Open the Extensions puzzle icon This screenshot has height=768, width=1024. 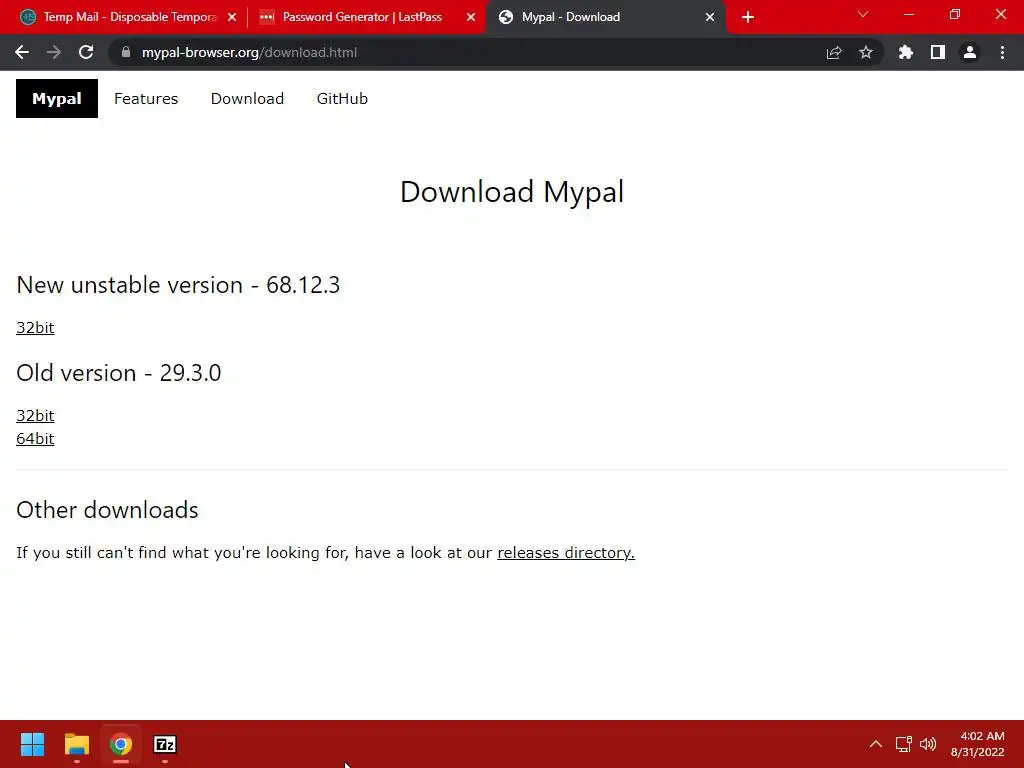906,52
